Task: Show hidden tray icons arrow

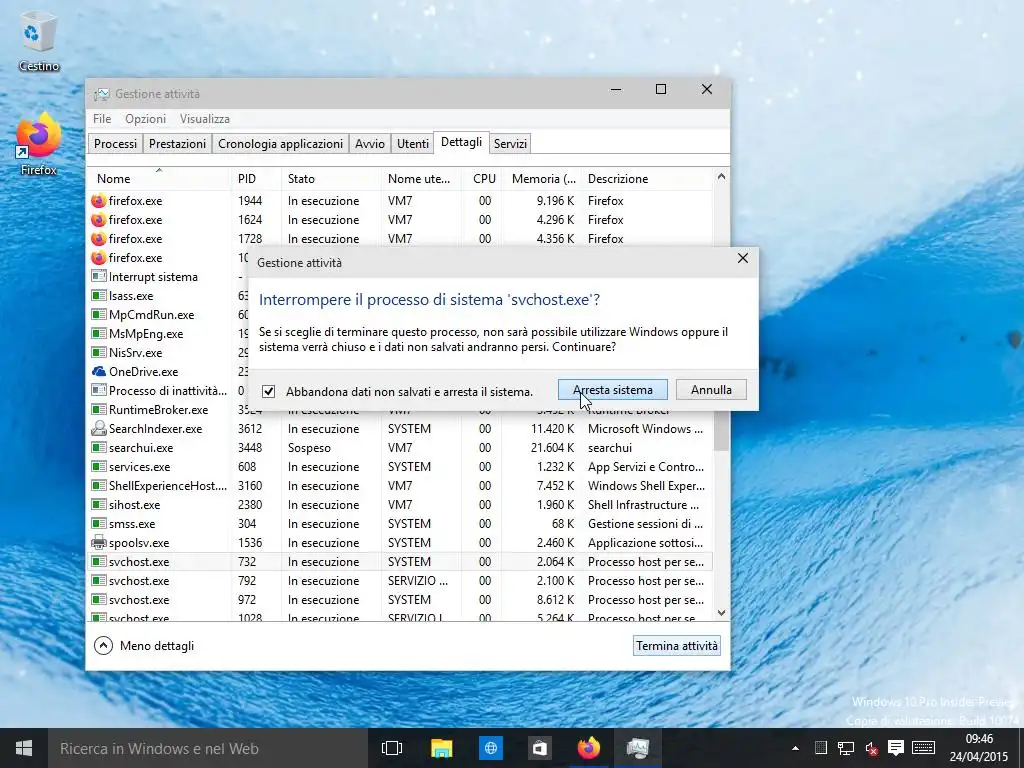Action: tap(795, 748)
